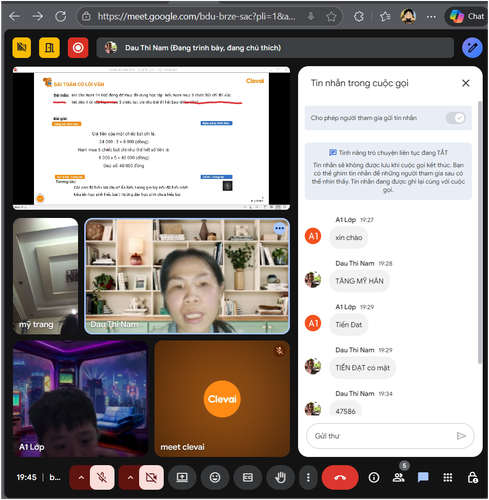Image resolution: width=489 pixels, height=500 pixels.
Task: Go back in the browser
Action: pos(14,16)
